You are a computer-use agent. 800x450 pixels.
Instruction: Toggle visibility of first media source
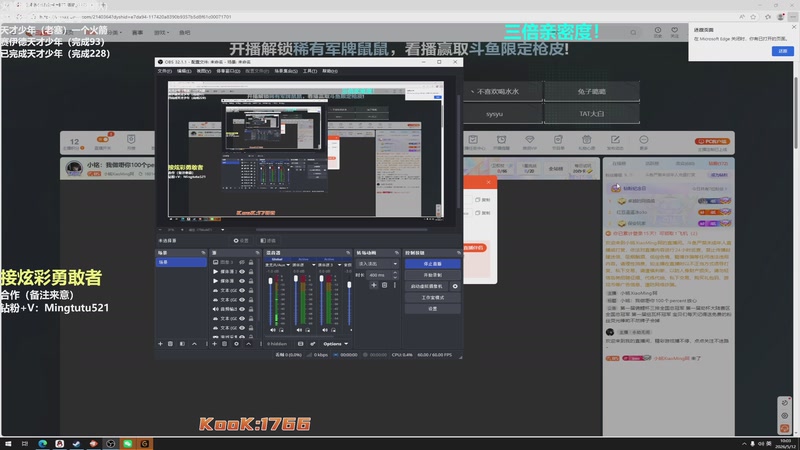tap(242, 271)
